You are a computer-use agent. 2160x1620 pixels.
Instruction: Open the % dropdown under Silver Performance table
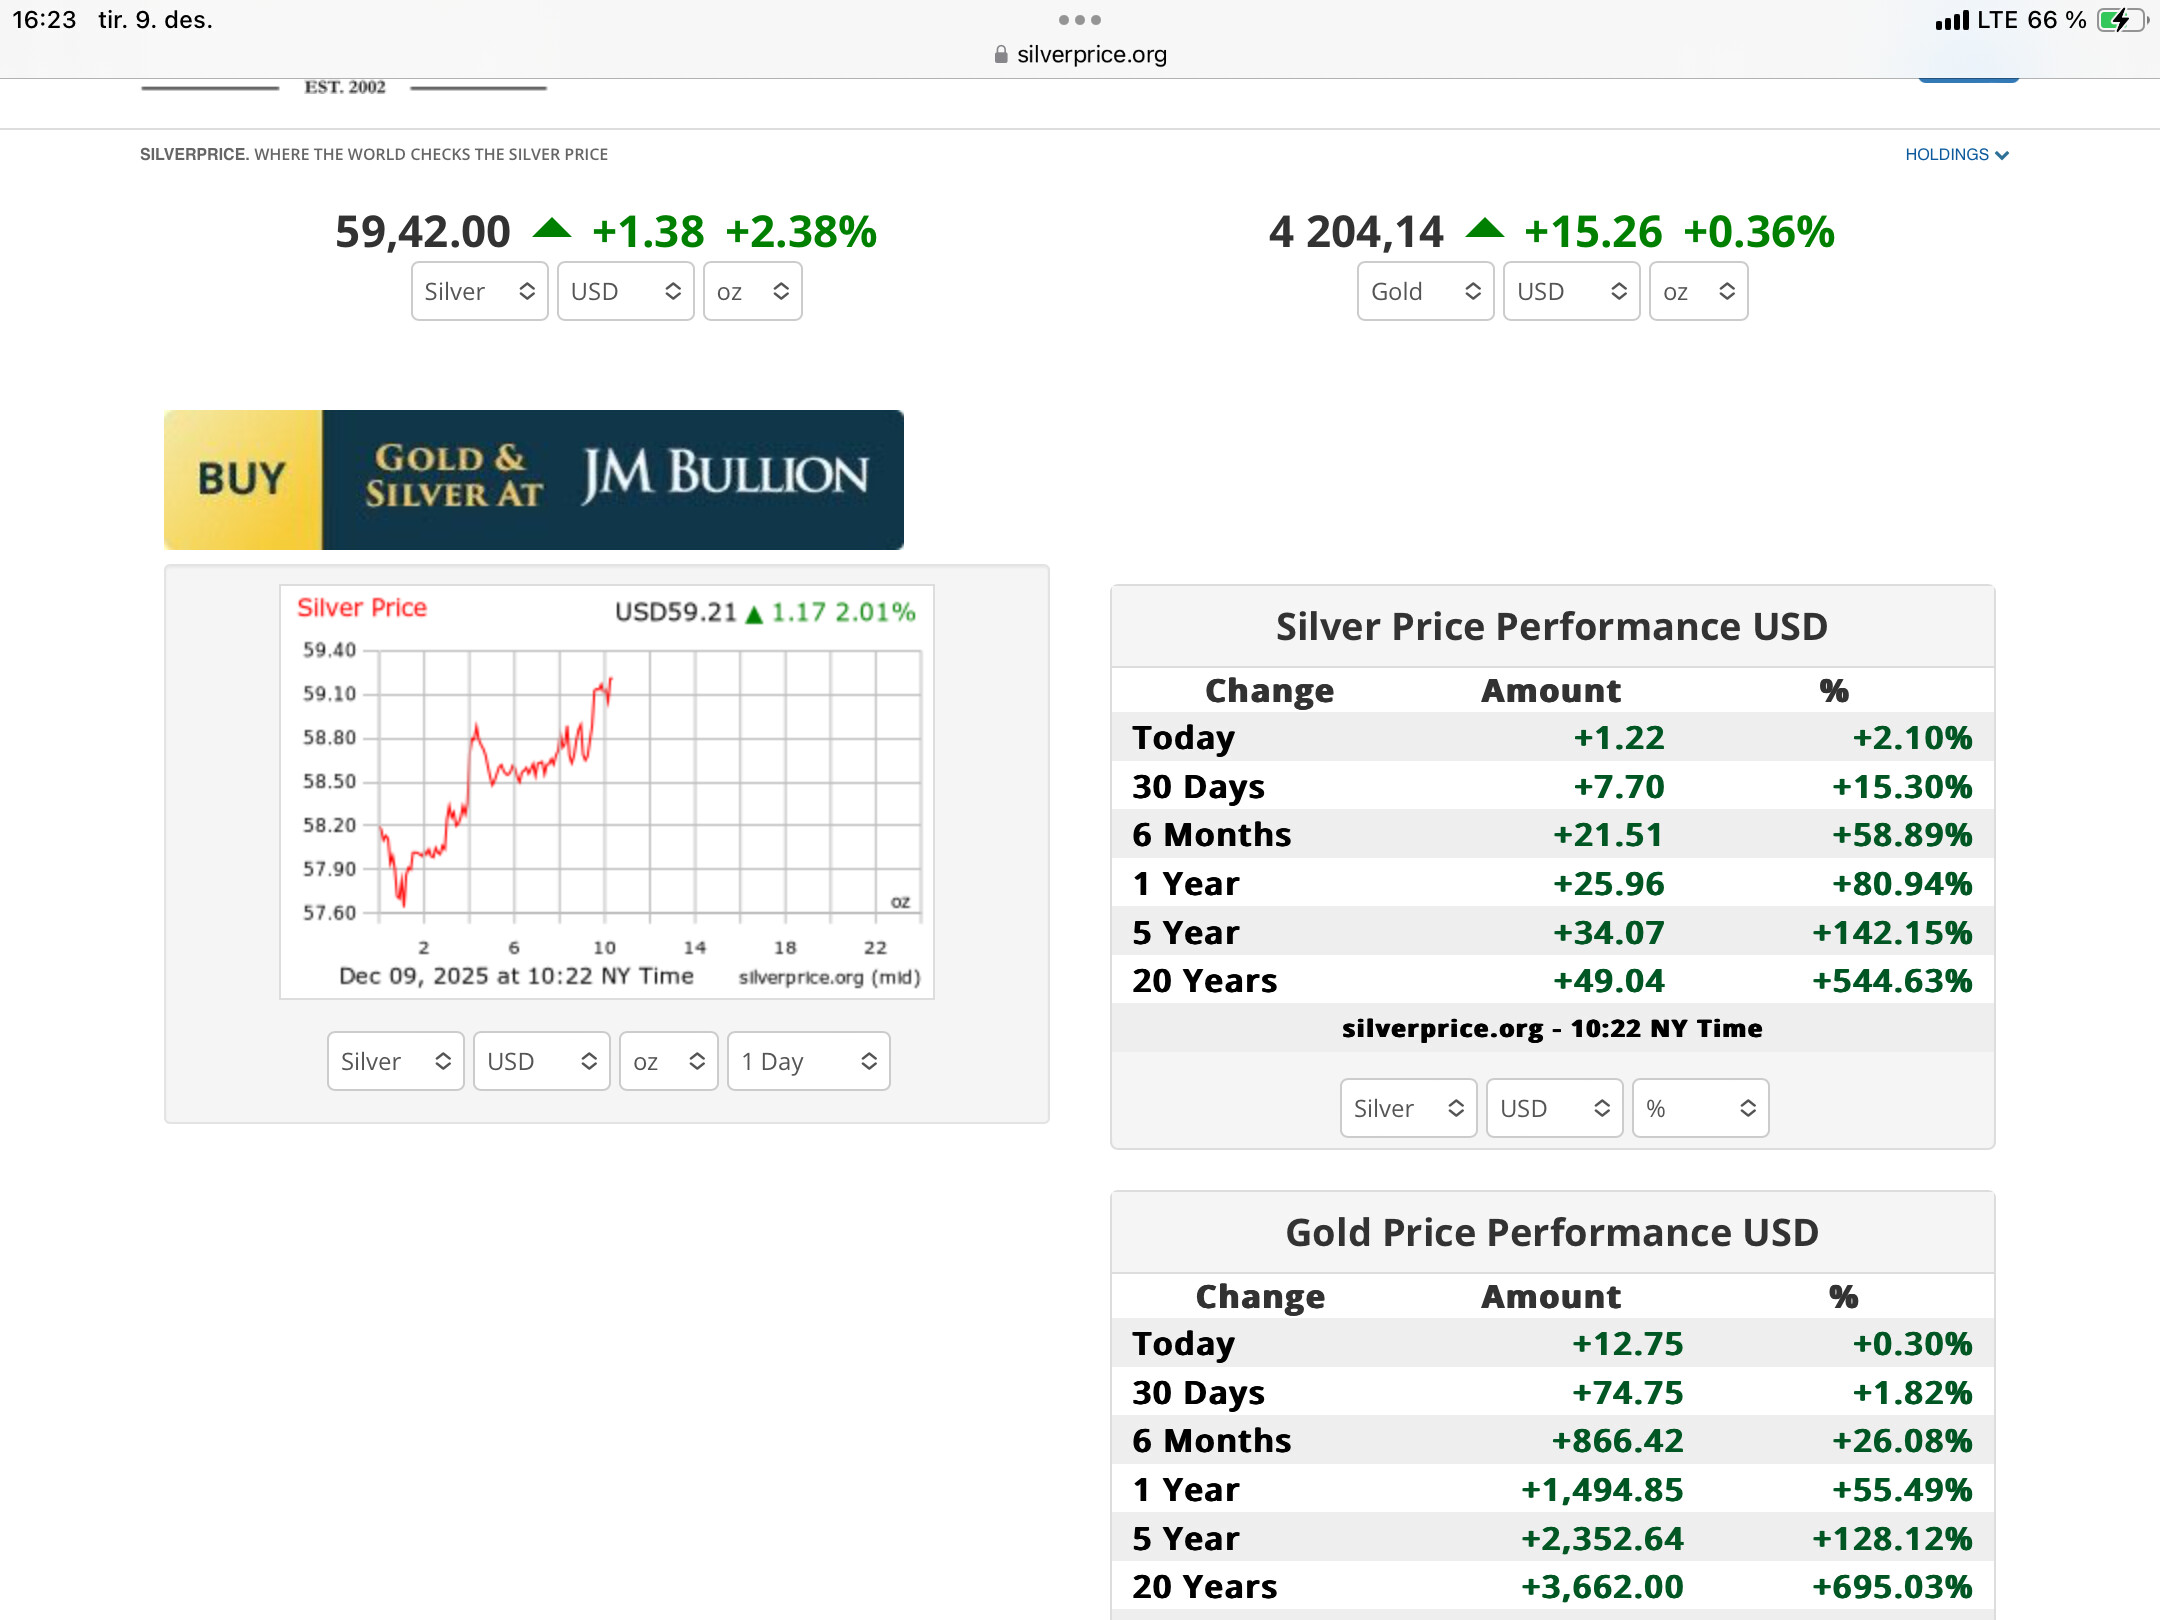pyautogui.click(x=1700, y=1109)
